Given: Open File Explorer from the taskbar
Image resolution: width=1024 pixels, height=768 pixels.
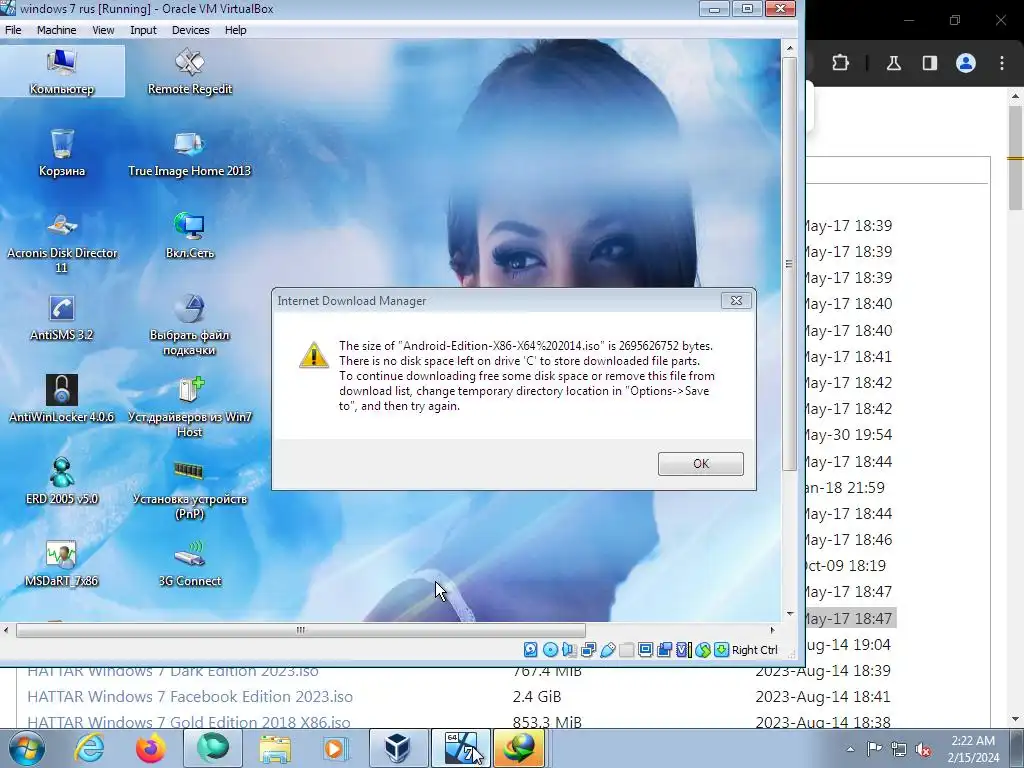Looking at the screenshot, I should click(275, 748).
